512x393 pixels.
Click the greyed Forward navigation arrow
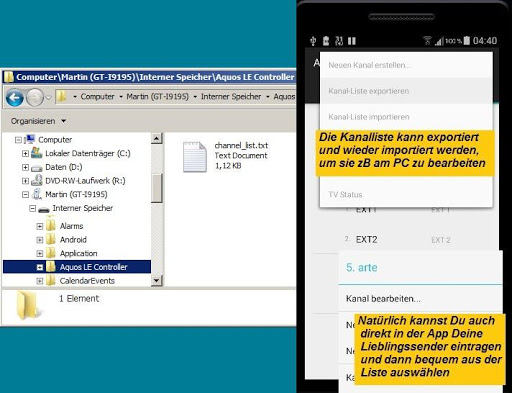(x=35, y=97)
